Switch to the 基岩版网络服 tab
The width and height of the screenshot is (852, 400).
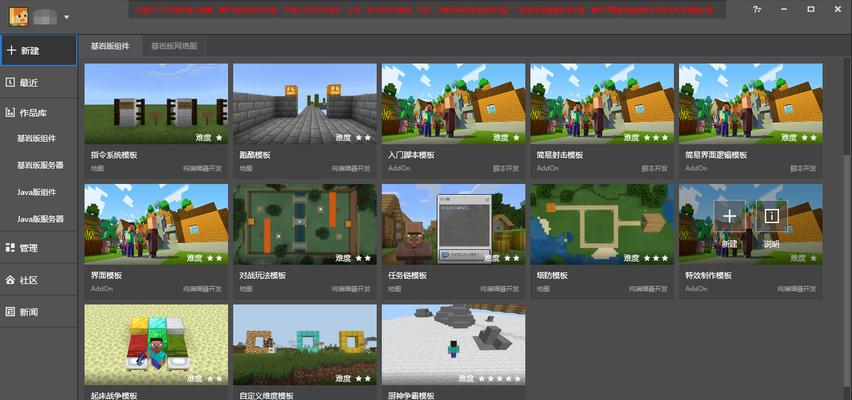[174, 46]
